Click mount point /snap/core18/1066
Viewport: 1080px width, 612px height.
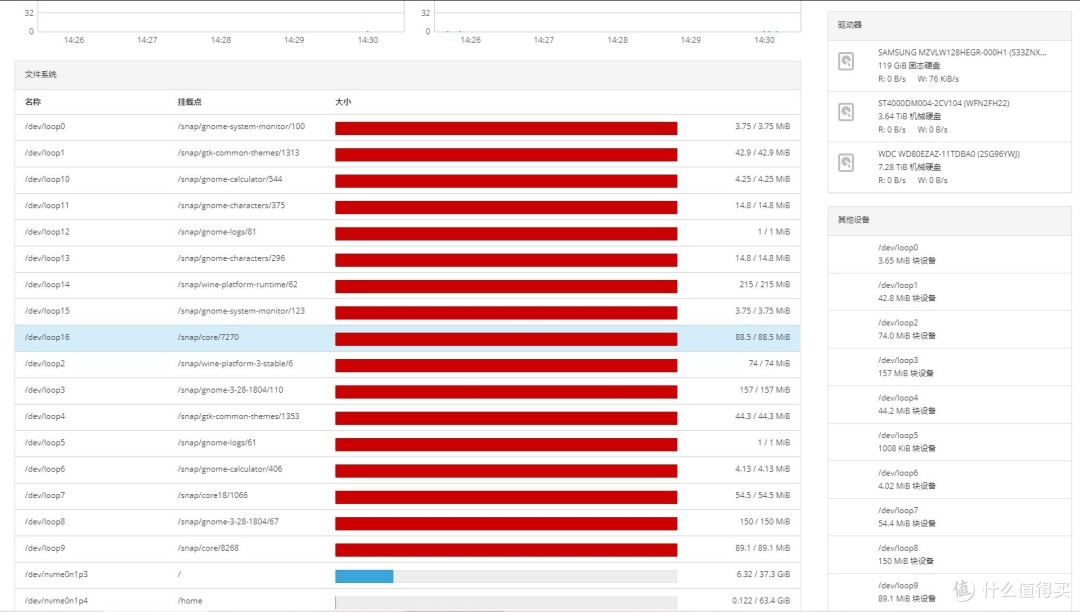pos(212,496)
